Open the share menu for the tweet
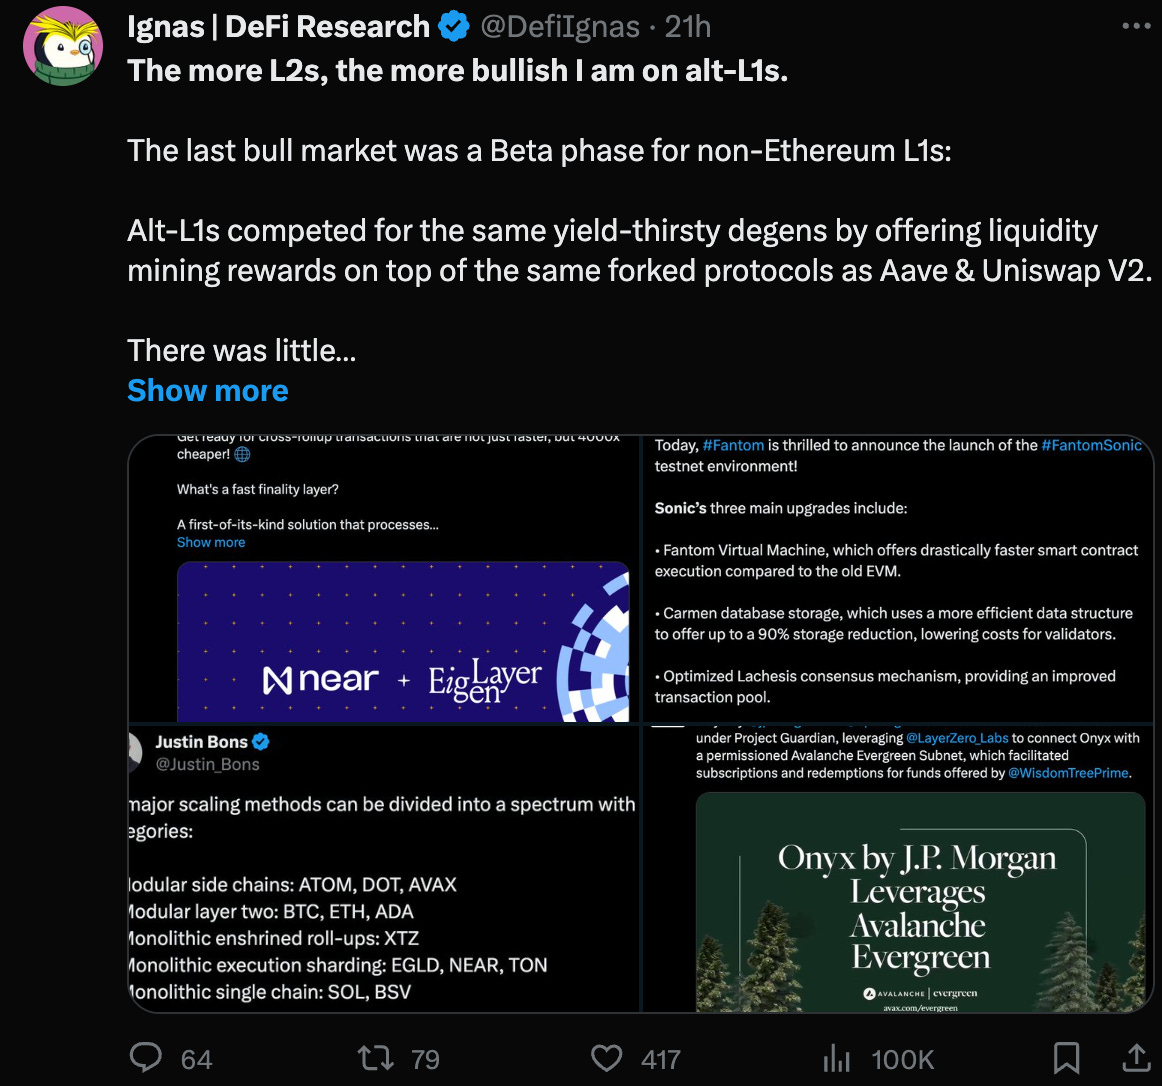The width and height of the screenshot is (1162, 1086). 1138,1055
